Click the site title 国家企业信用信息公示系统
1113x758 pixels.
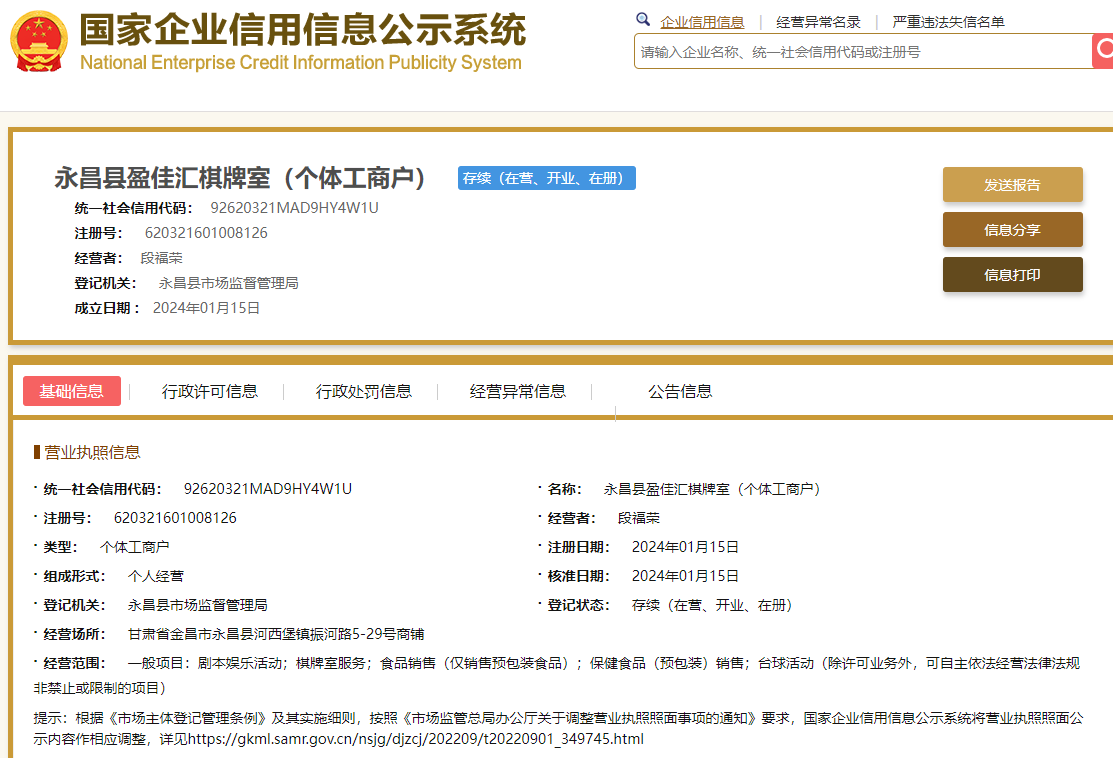(302, 29)
